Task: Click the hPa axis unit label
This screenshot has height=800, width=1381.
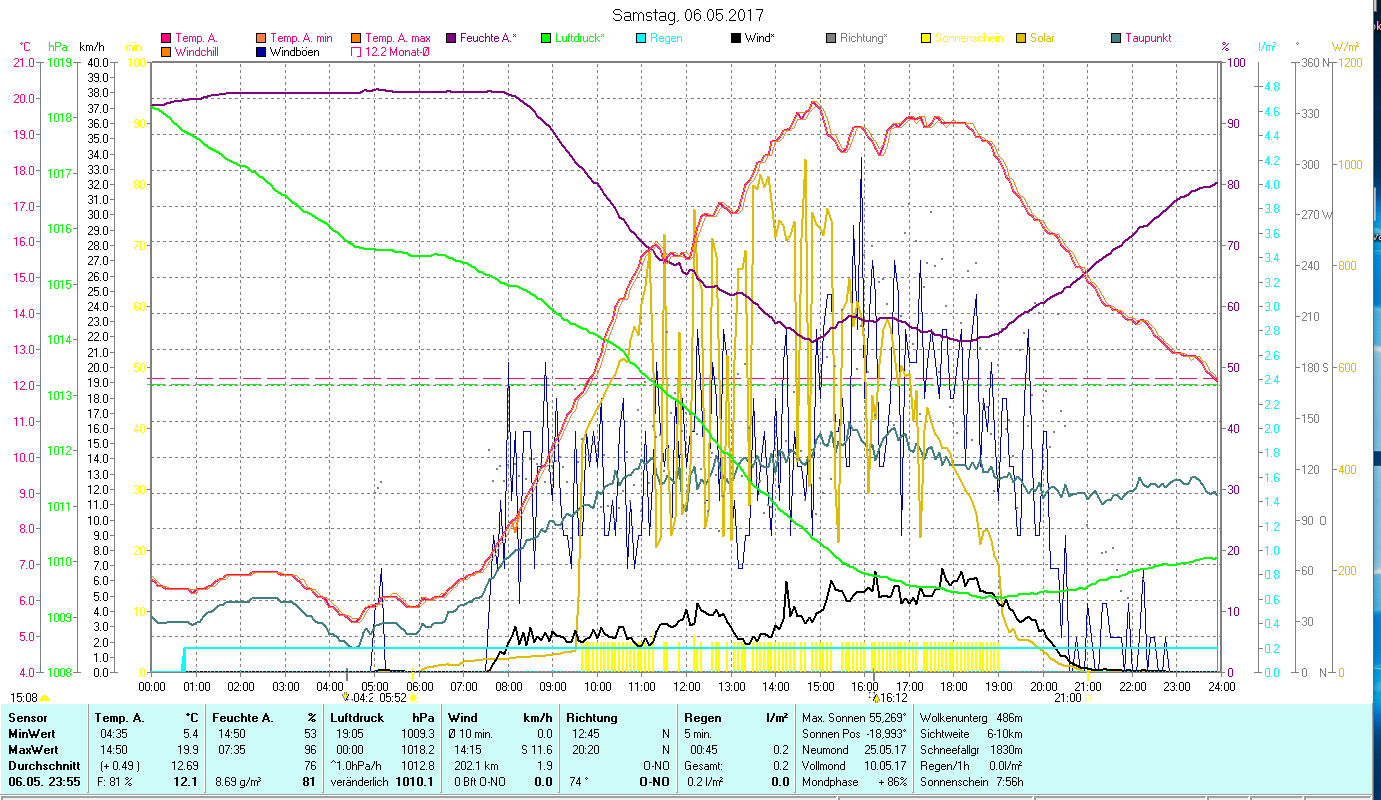Action: (x=57, y=47)
